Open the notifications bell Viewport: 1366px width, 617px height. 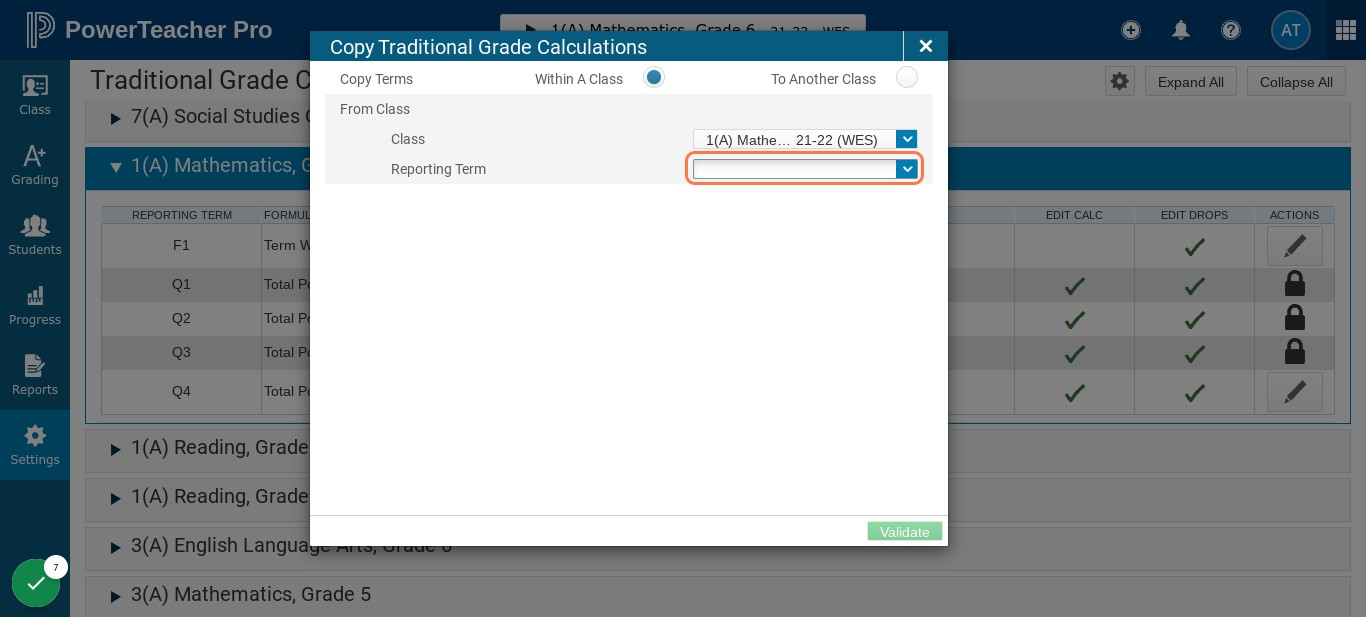pos(1181,30)
